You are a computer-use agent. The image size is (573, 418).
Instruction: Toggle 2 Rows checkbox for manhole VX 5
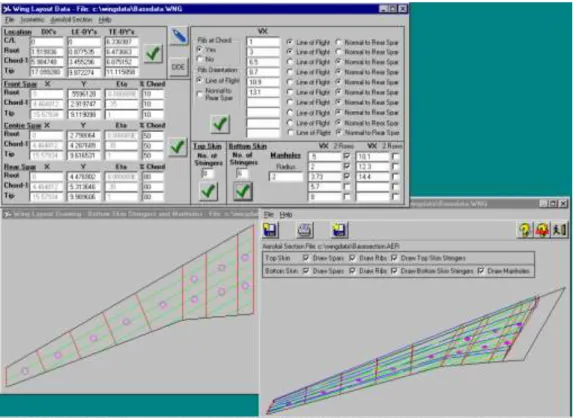click(347, 157)
